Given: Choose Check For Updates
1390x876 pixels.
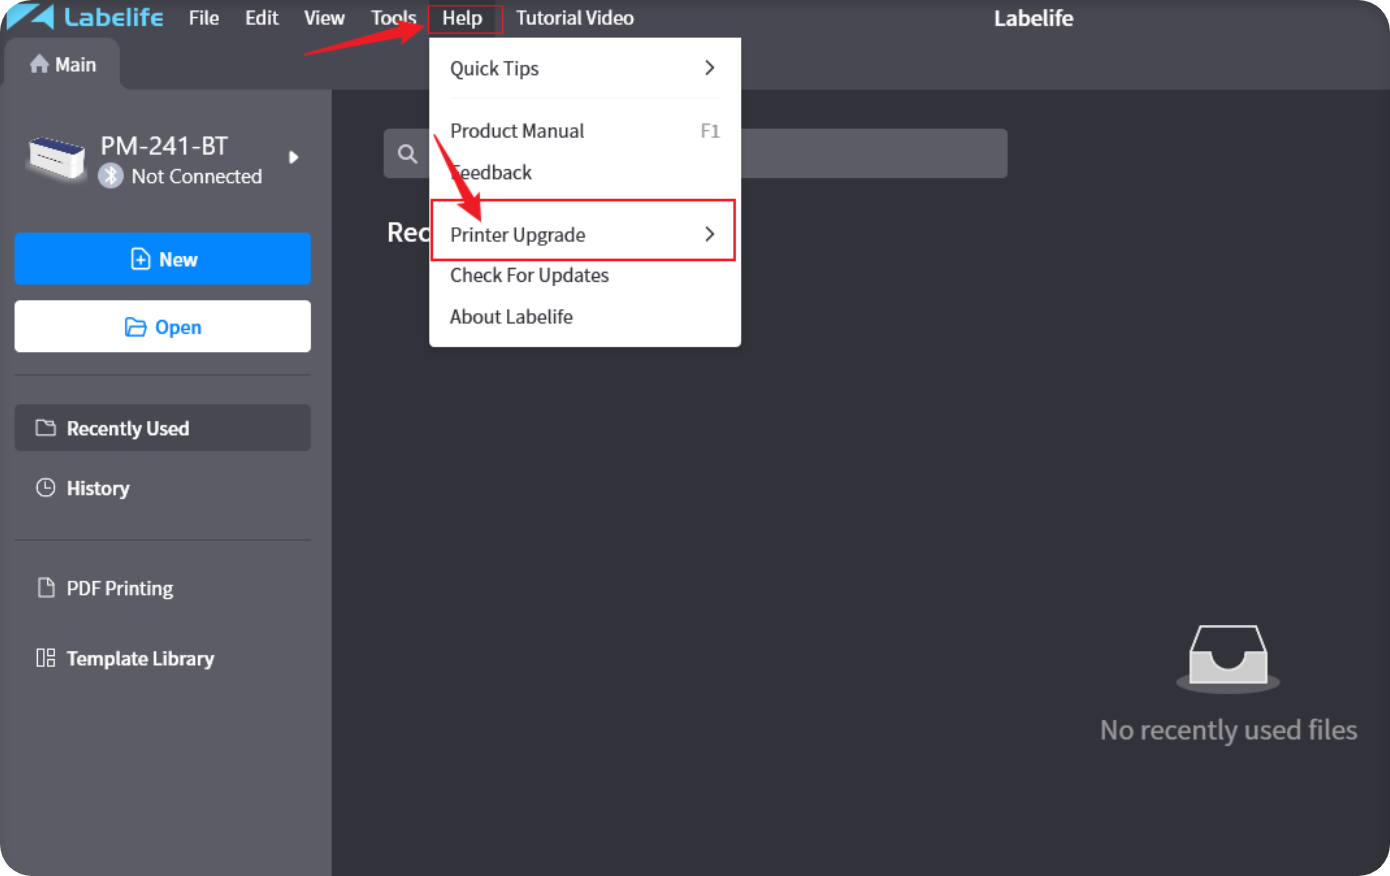Looking at the screenshot, I should 585,275.
